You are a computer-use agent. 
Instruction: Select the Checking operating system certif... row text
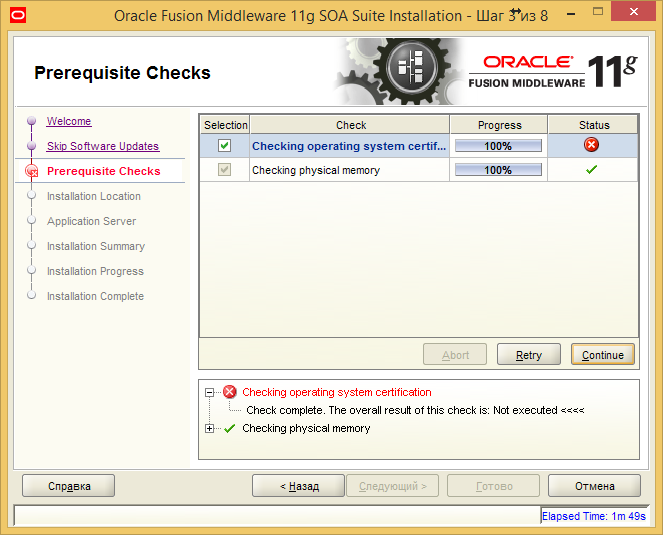coord(349,146)
